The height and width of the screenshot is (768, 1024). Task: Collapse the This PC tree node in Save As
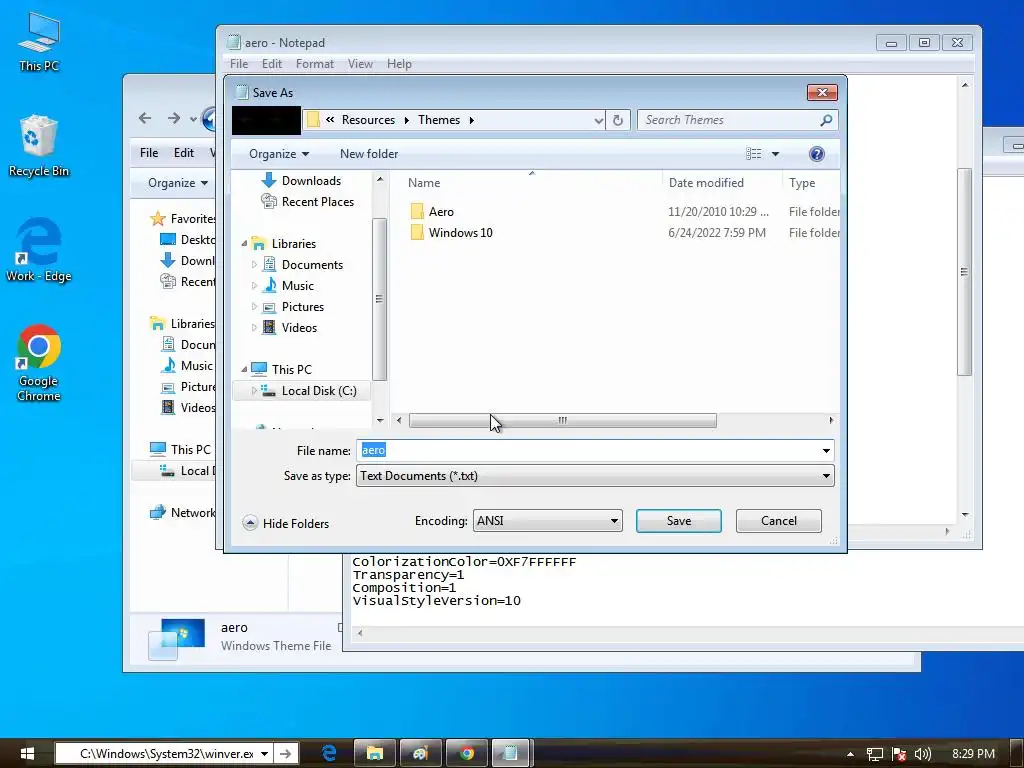click(244, 369)
